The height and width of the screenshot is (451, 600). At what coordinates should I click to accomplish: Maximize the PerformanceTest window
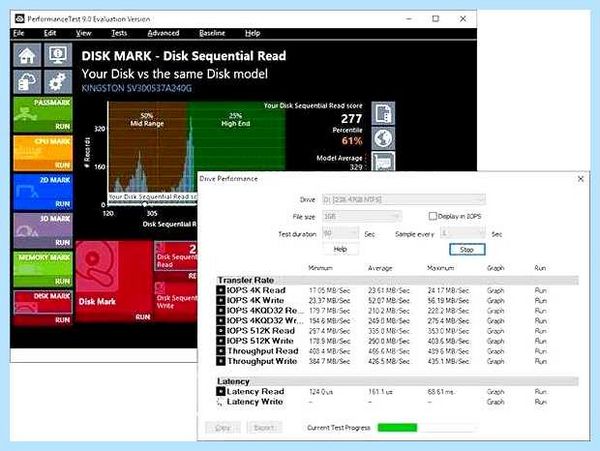click(x=435, y=19)
